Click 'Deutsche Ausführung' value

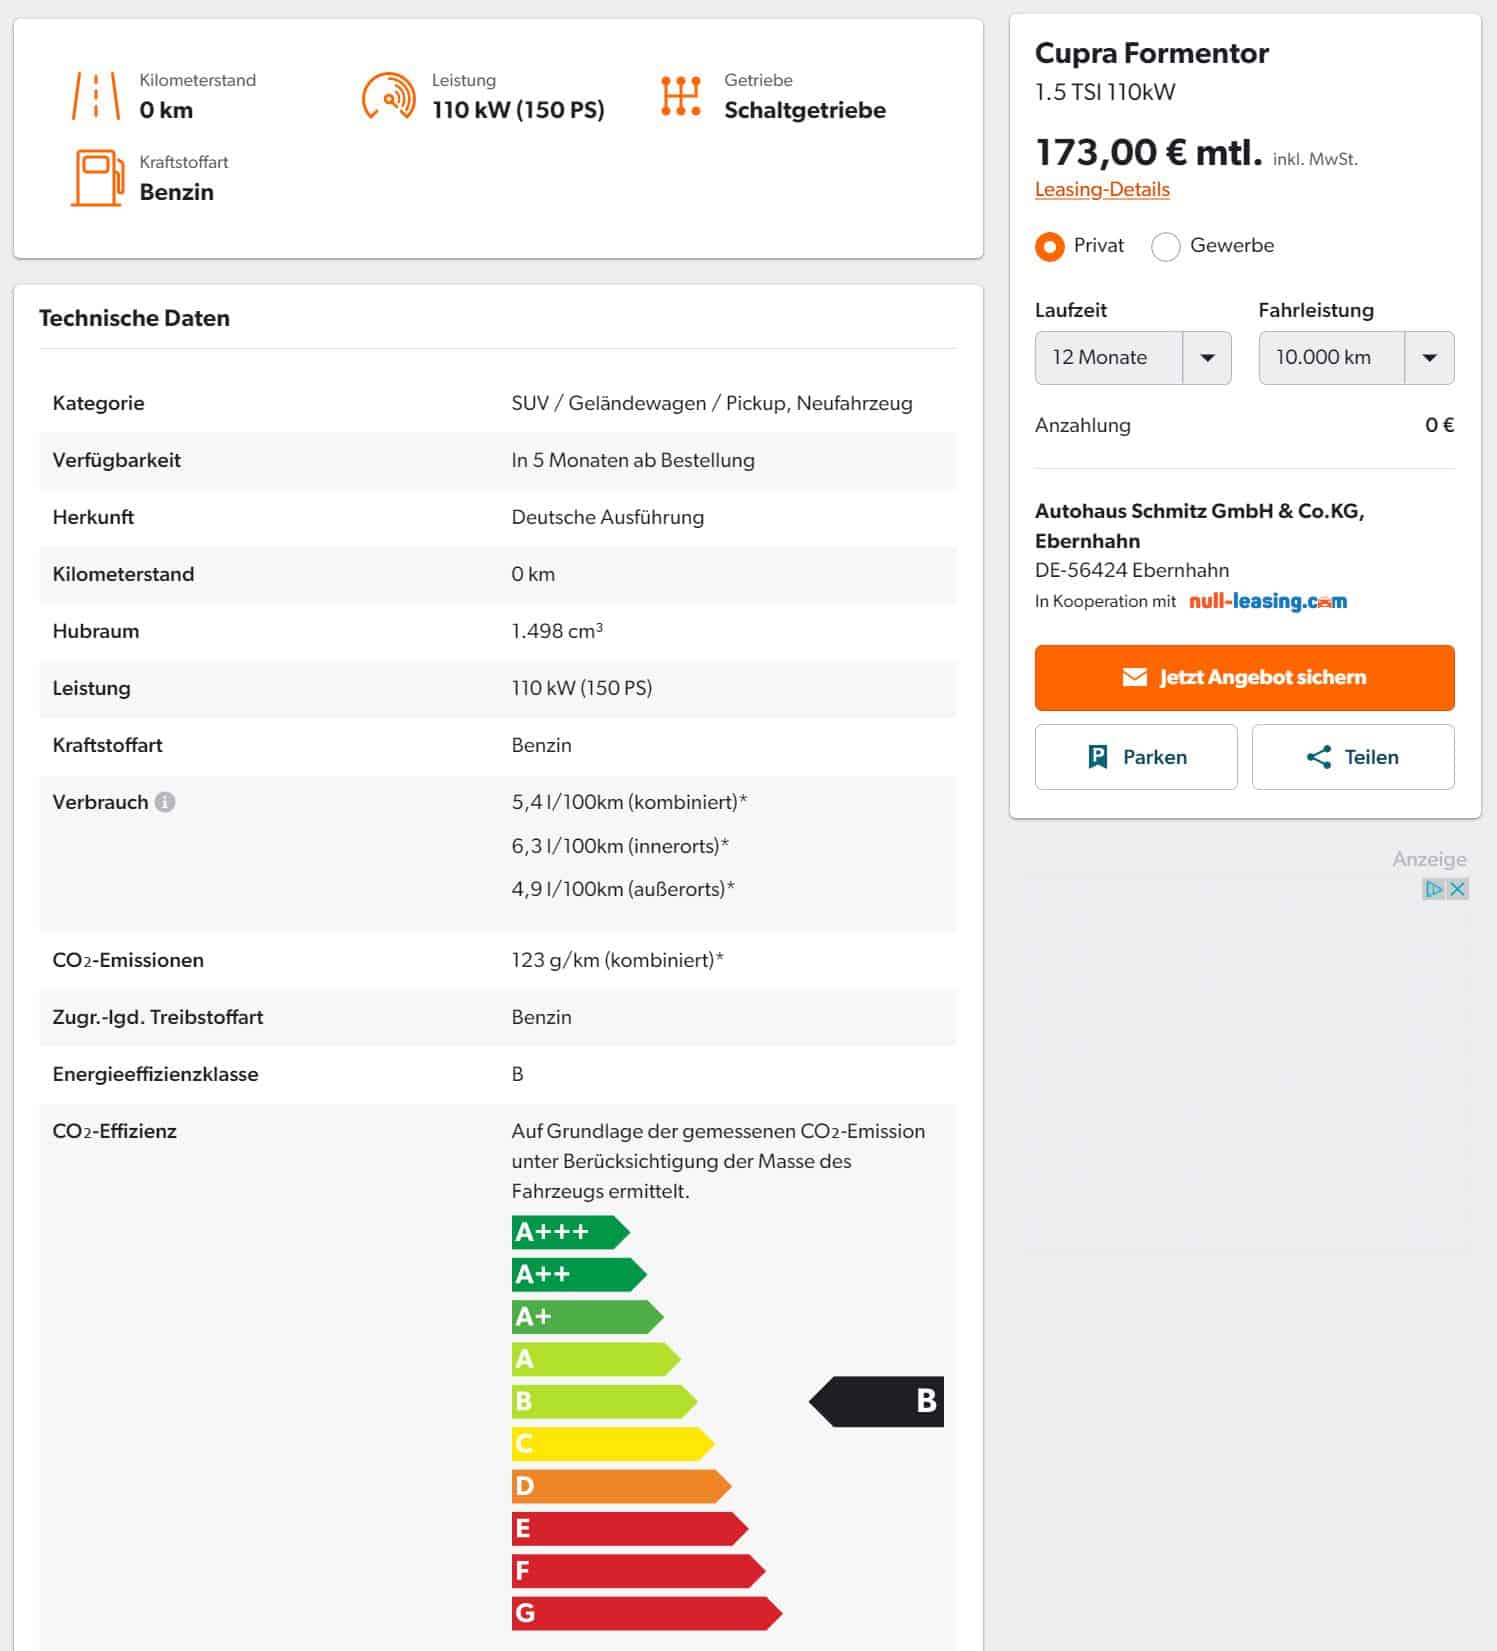[608, 517]
